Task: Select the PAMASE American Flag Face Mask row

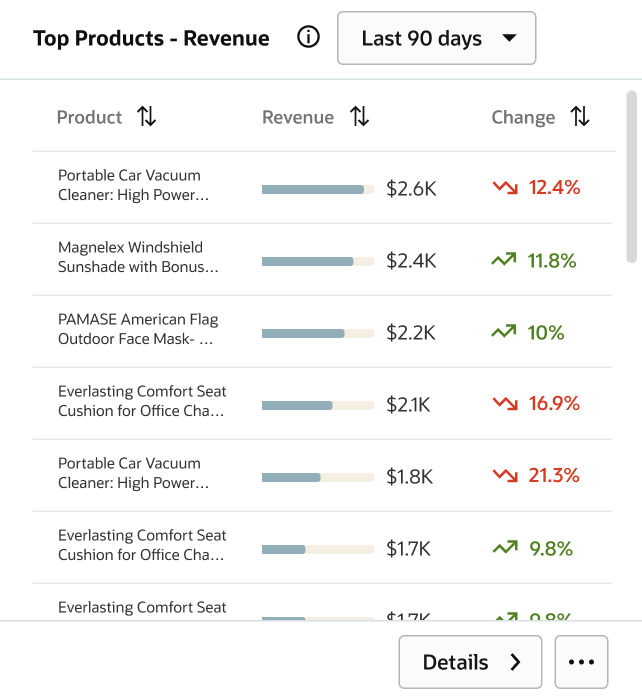Action: [138, 329]
